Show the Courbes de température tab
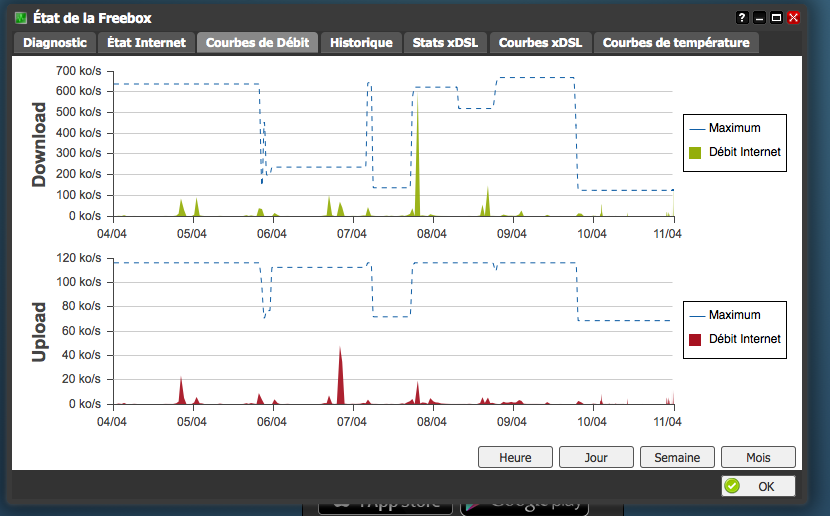The width and height of the screenshot is (830, 516). (x=676, y=43)
